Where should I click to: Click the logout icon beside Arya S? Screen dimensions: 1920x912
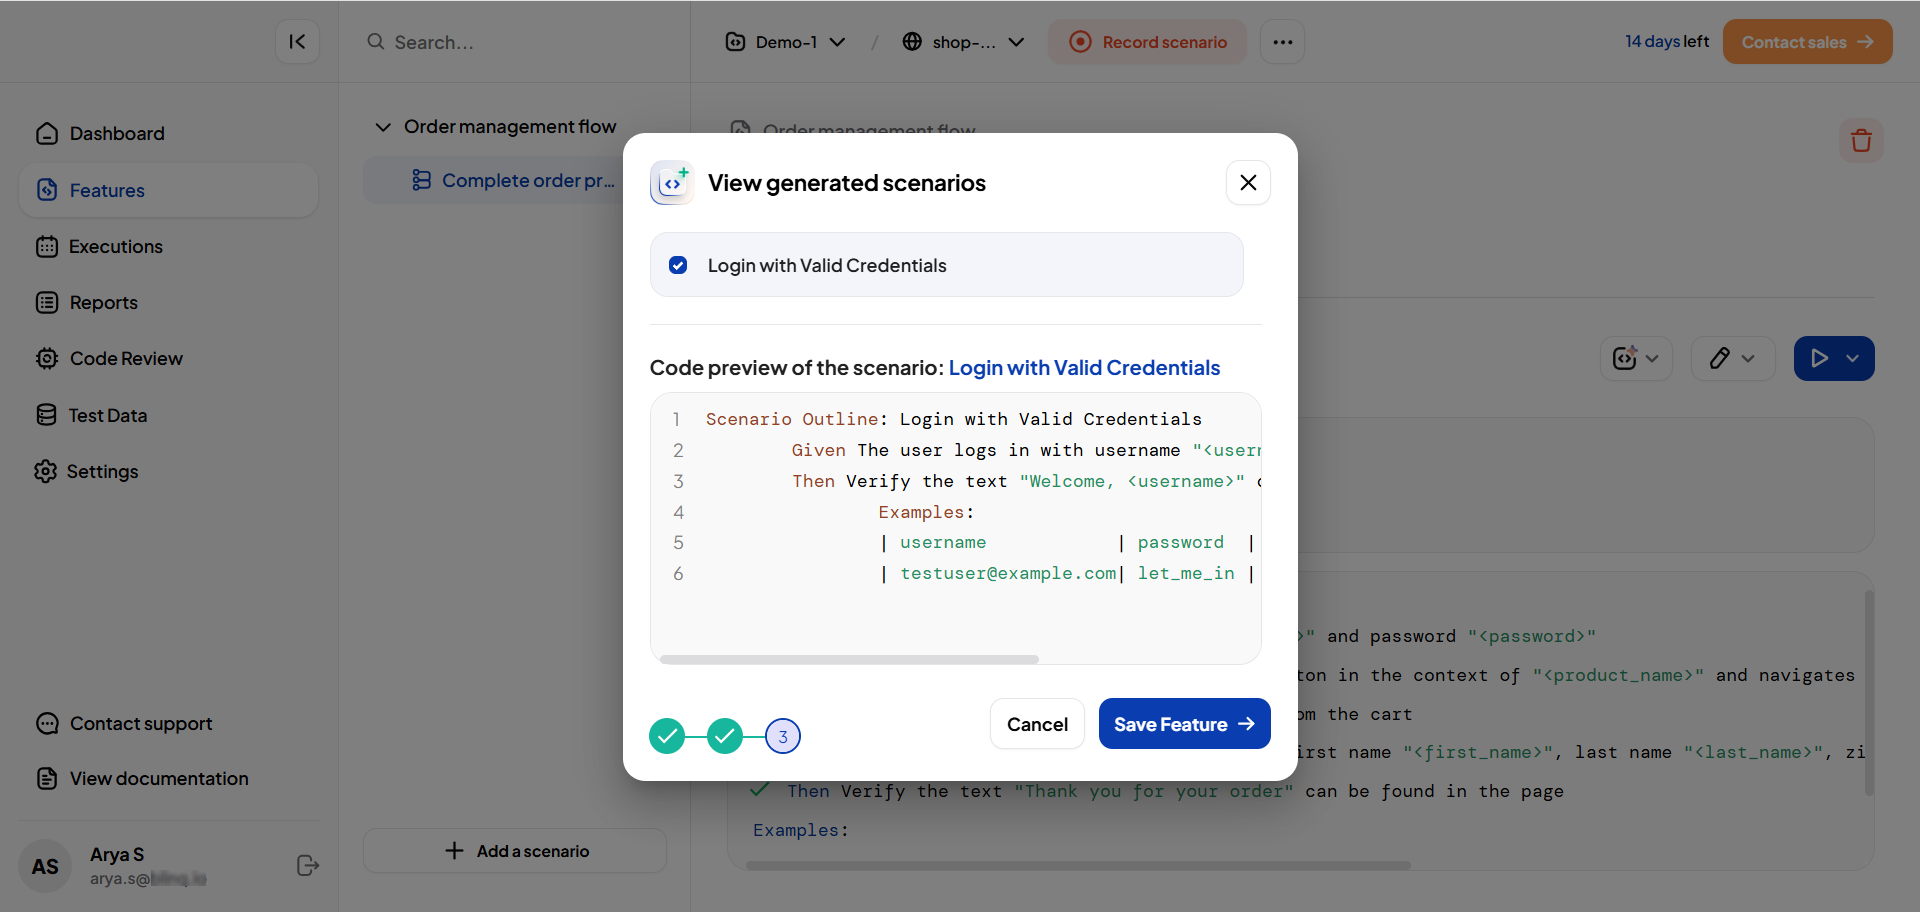coord(308,866)
